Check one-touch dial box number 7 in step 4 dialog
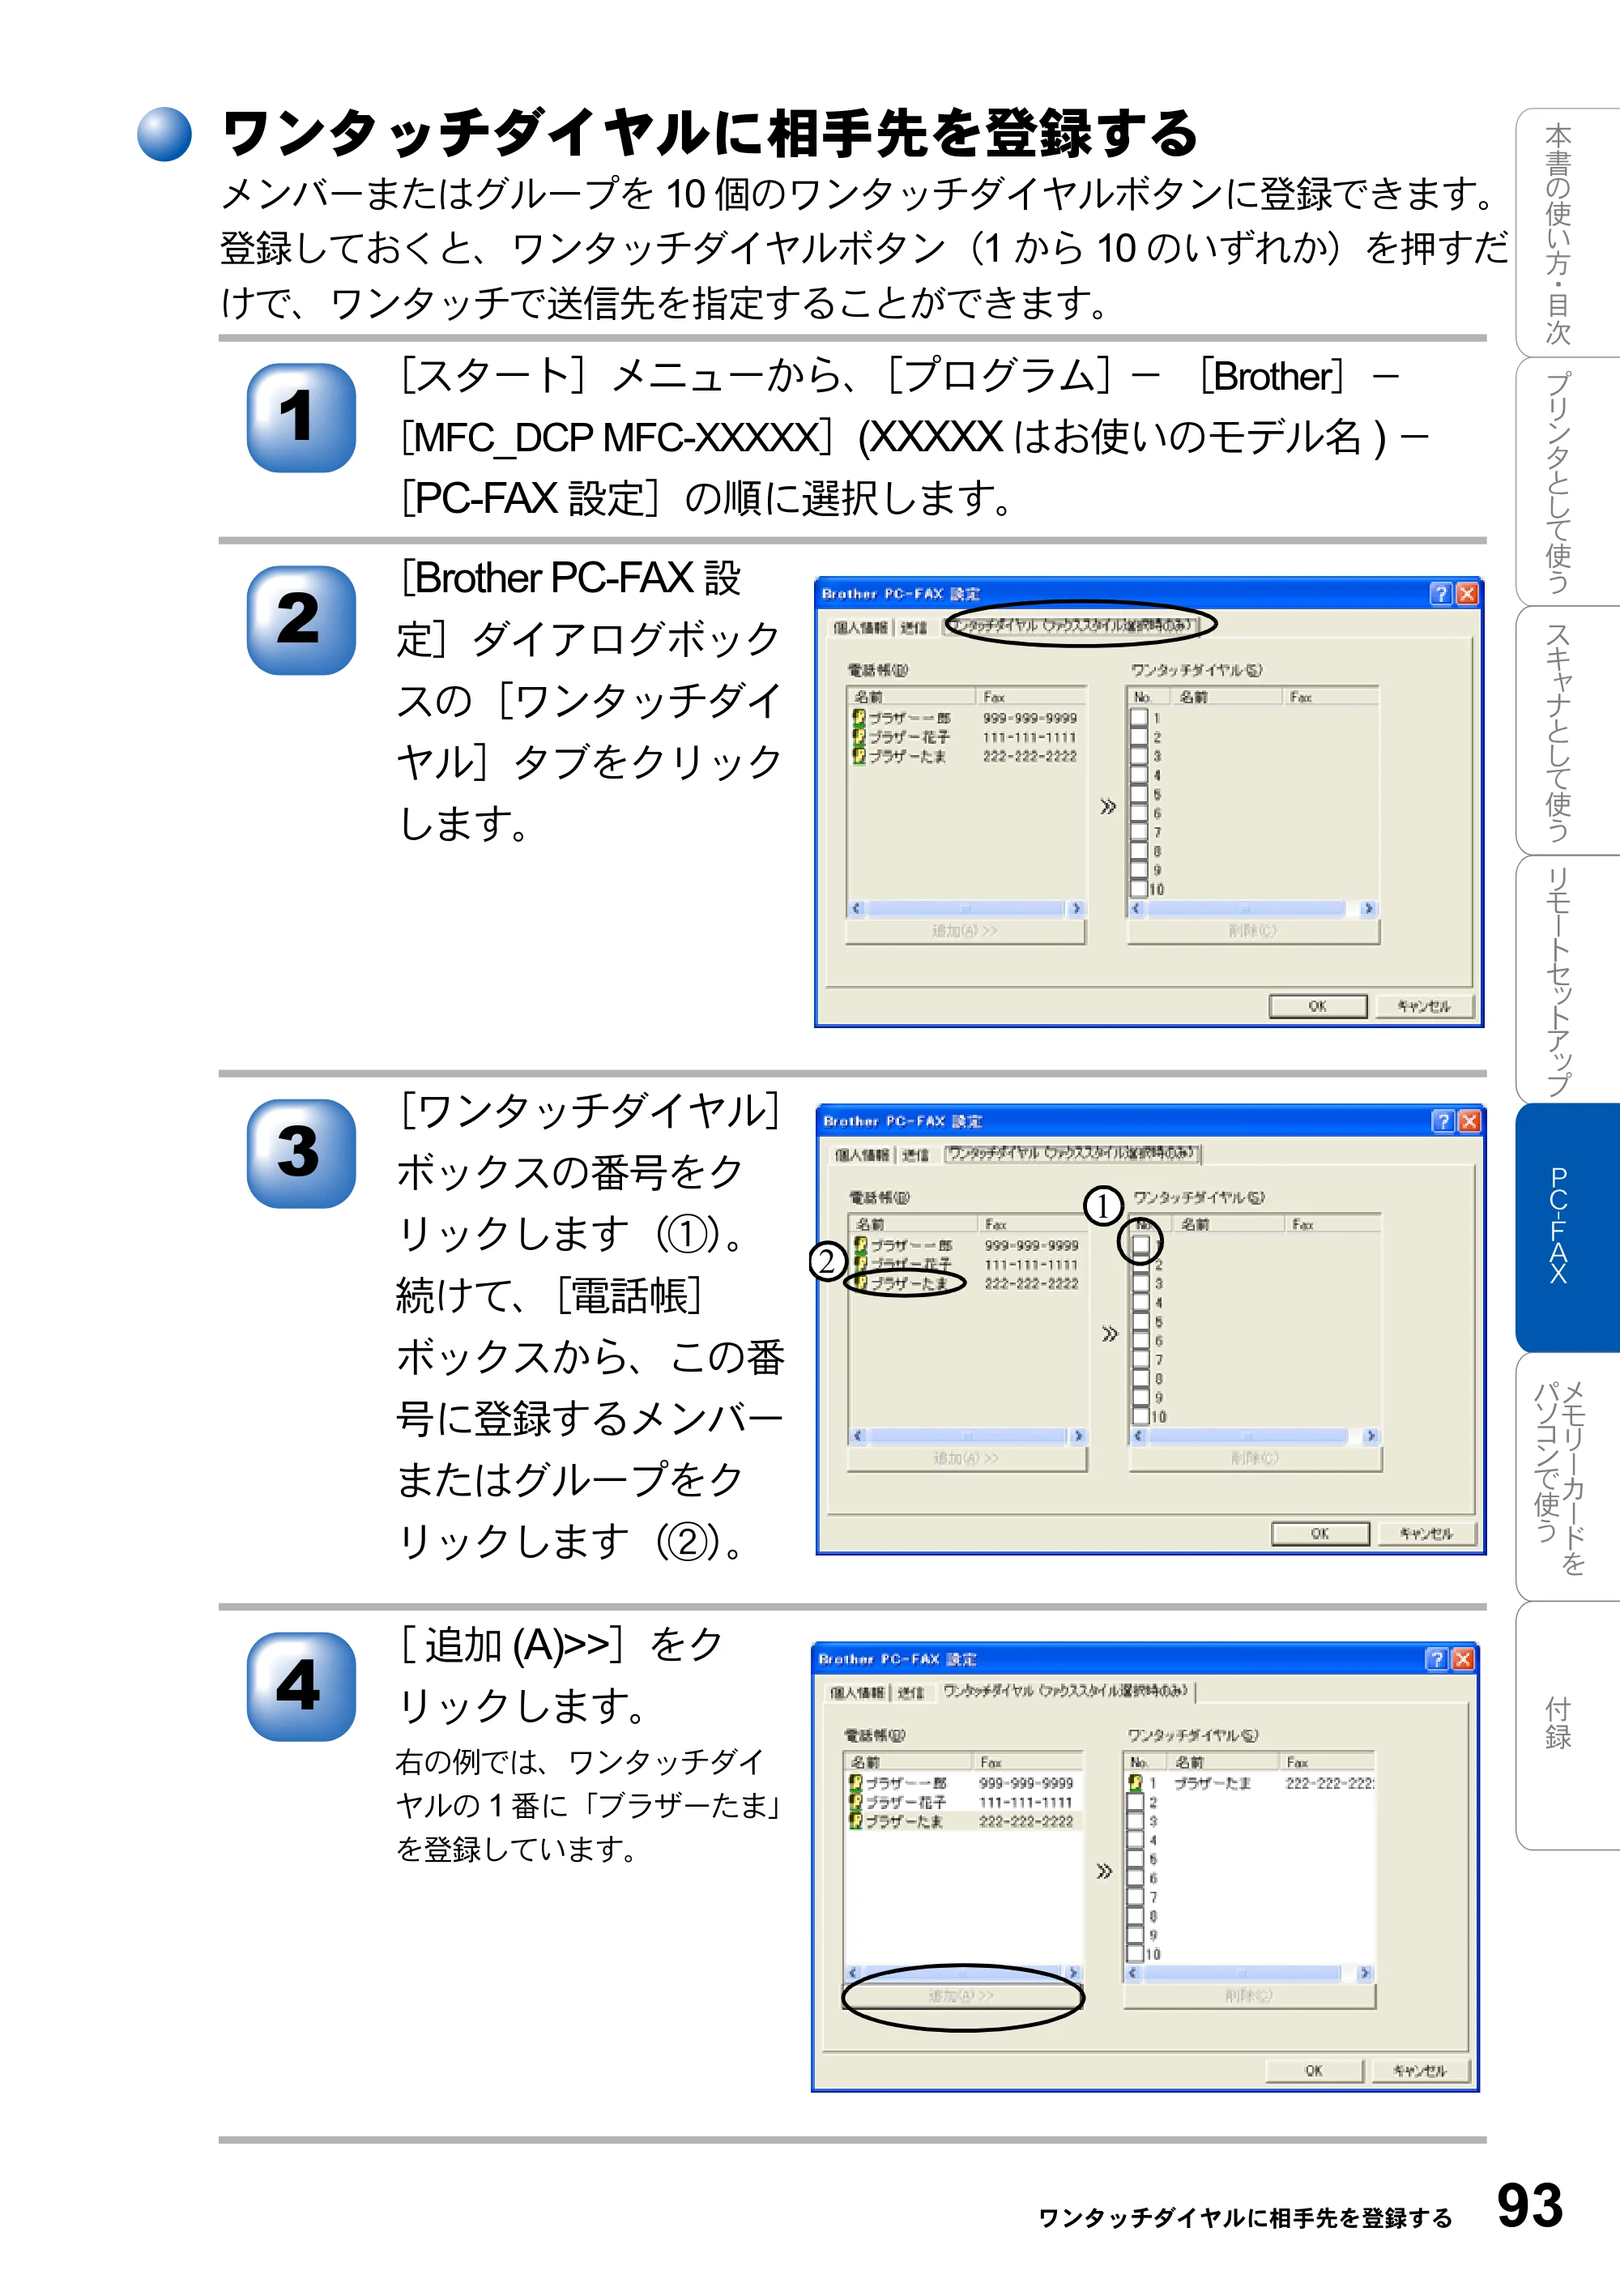1620x2296 pixels. point(1135,1897)
